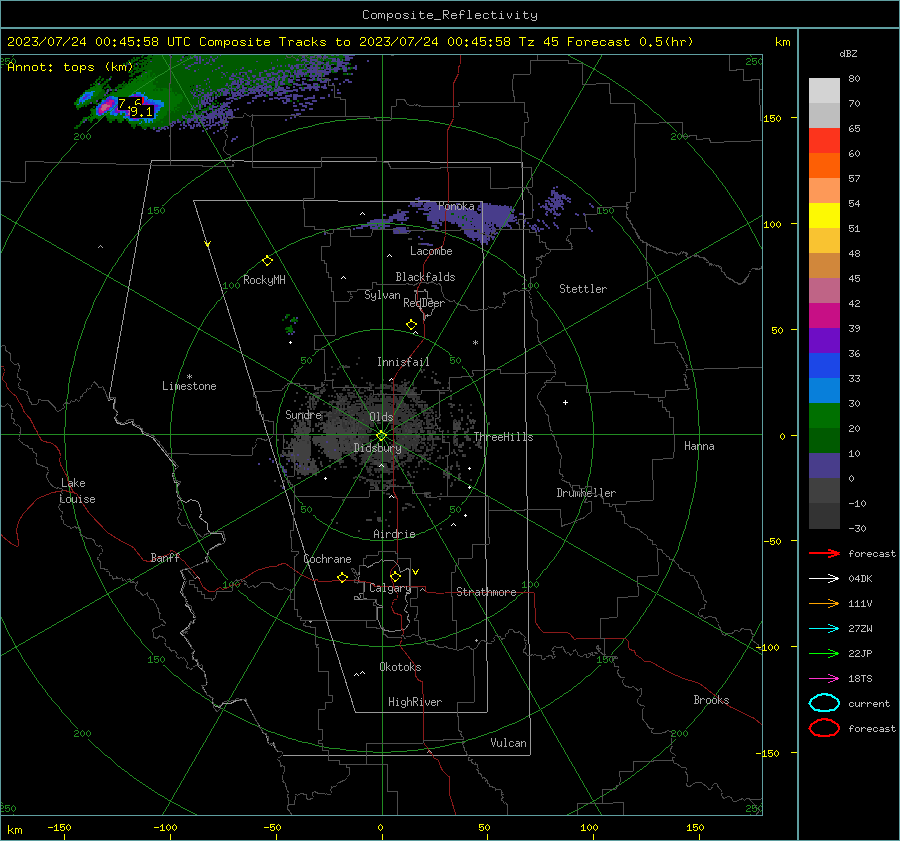900x841 pixels.
Task: Click the magenta 18TS track arrow
Action: click(824, 679)
